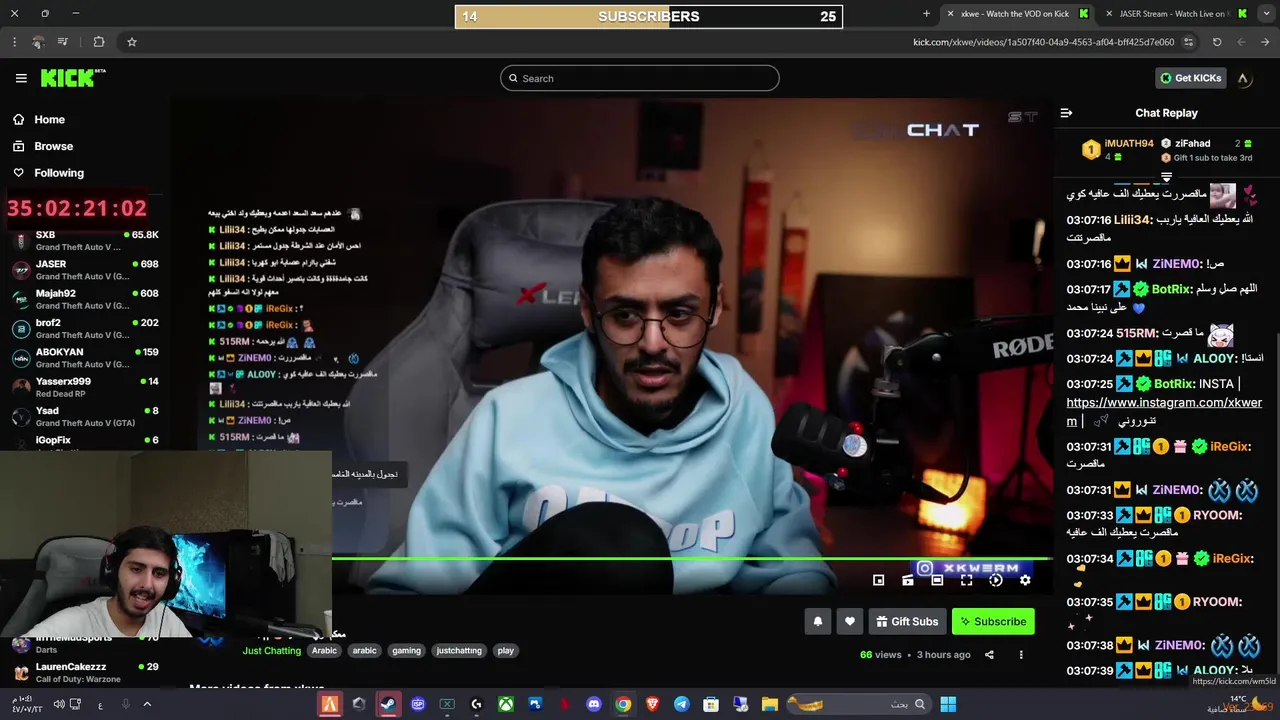Image resolution: width=1280 pixels, height=720 pixels.
Task: Open the three-dot more options below video
Action: pos(1021,655)
